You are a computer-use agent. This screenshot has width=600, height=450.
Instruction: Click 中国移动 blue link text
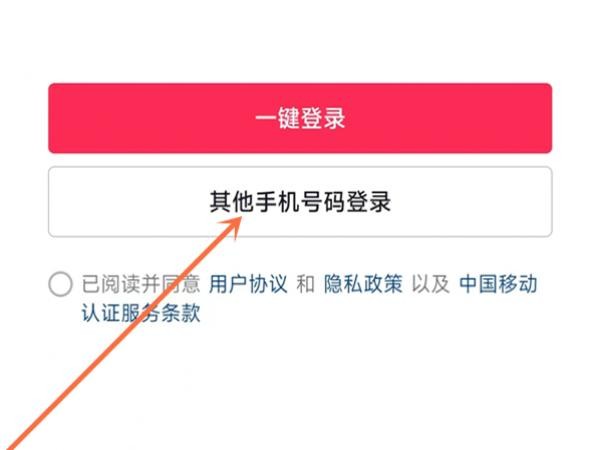pos(498,284)
